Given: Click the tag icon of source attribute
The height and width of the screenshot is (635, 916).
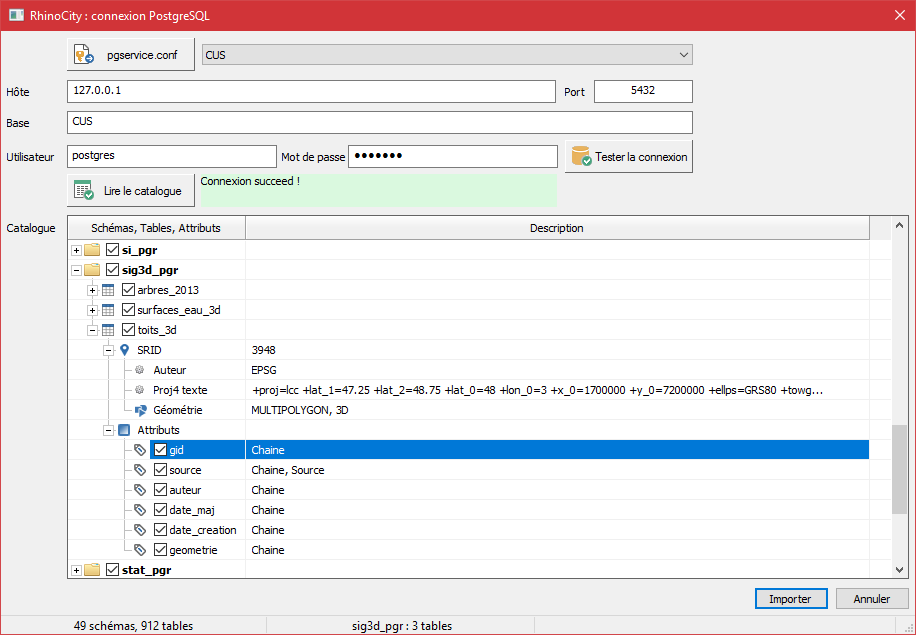Looking at the screenshot, I should point(140,470).
